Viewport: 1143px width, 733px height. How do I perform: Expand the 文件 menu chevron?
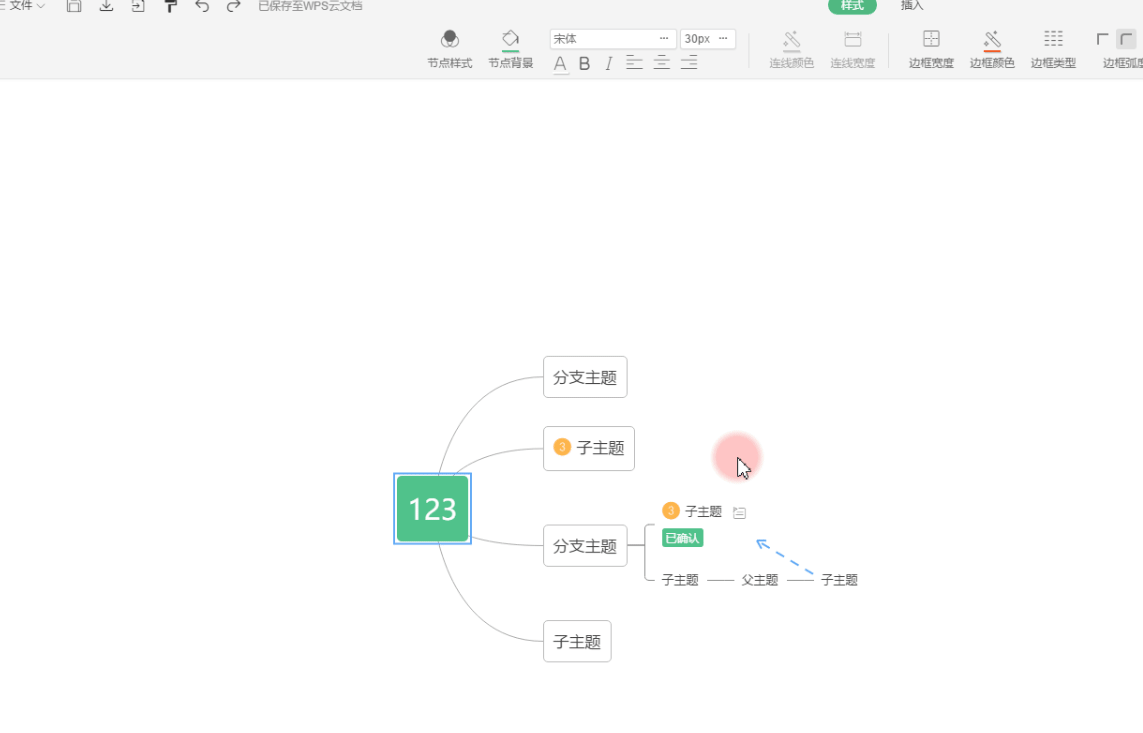tap(41, 5)
